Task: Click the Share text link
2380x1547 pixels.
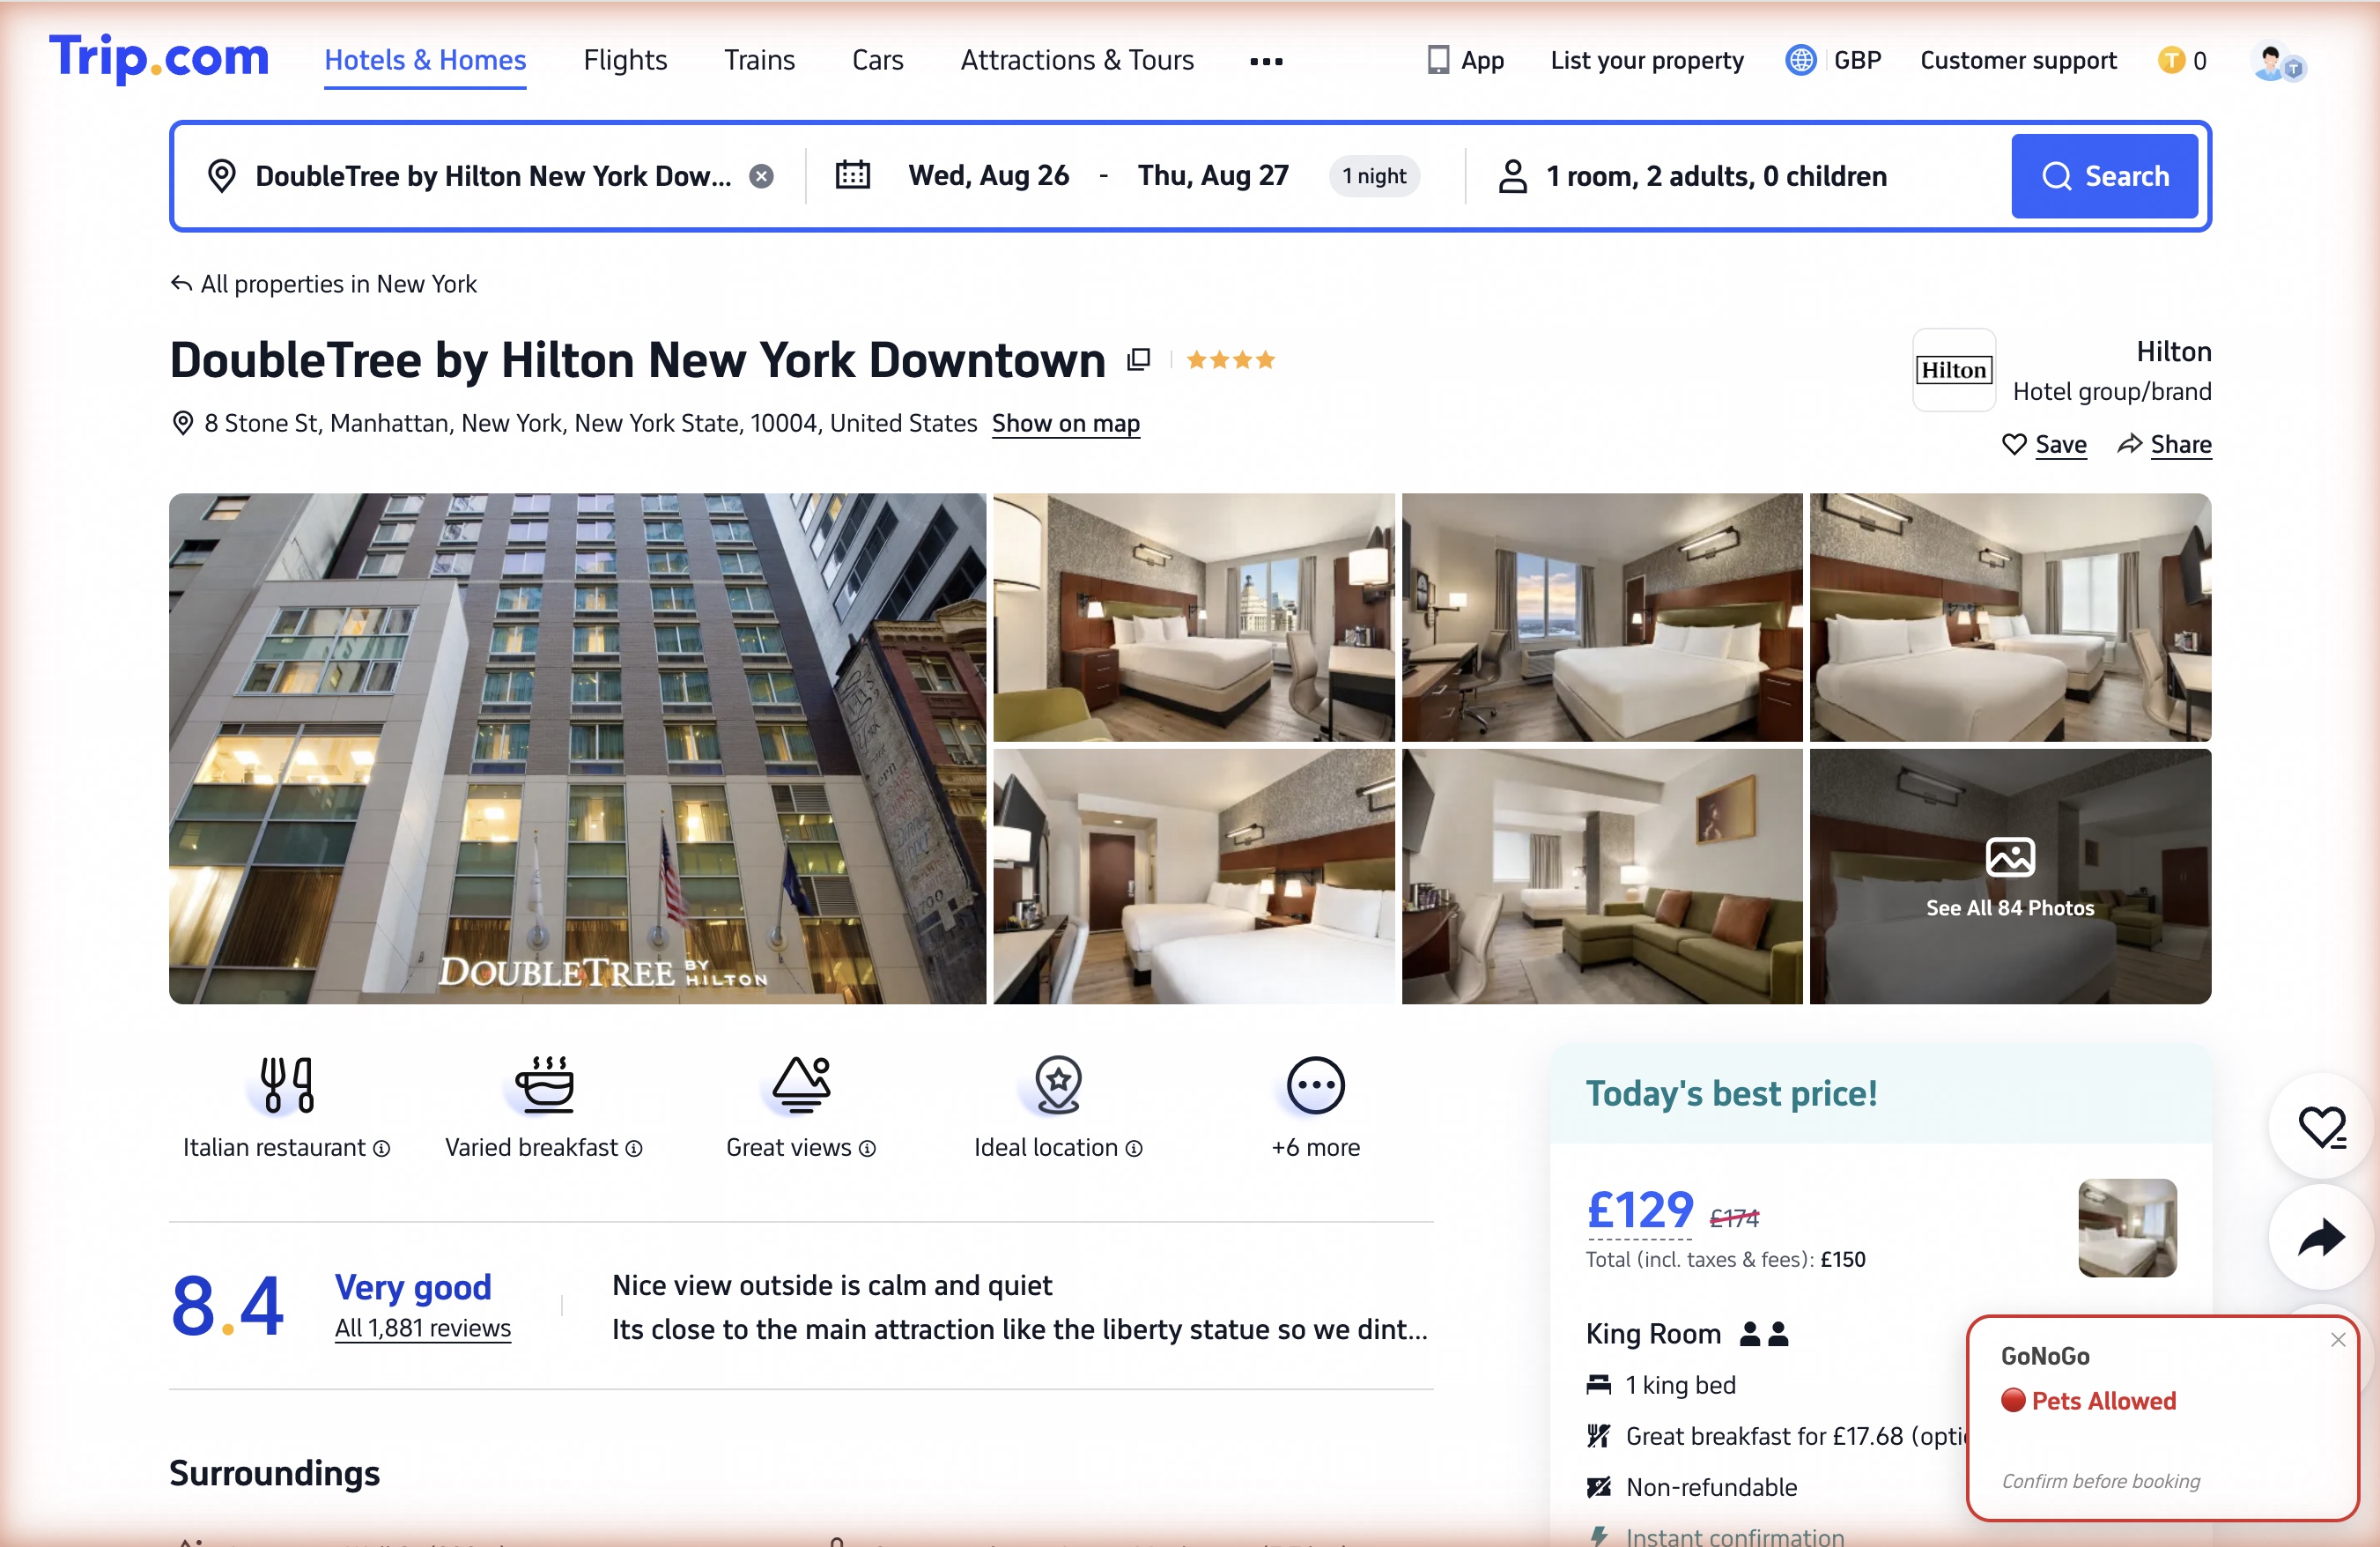Action: pyautogui.click(x=2181, y=444)
